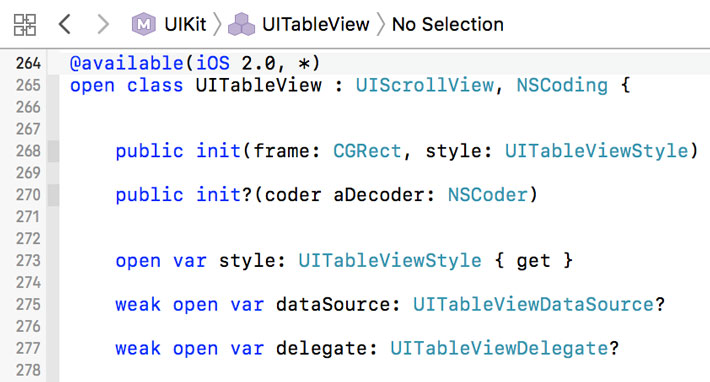Go back with the left arrow

pyautogui.click(x=65, y=24)
